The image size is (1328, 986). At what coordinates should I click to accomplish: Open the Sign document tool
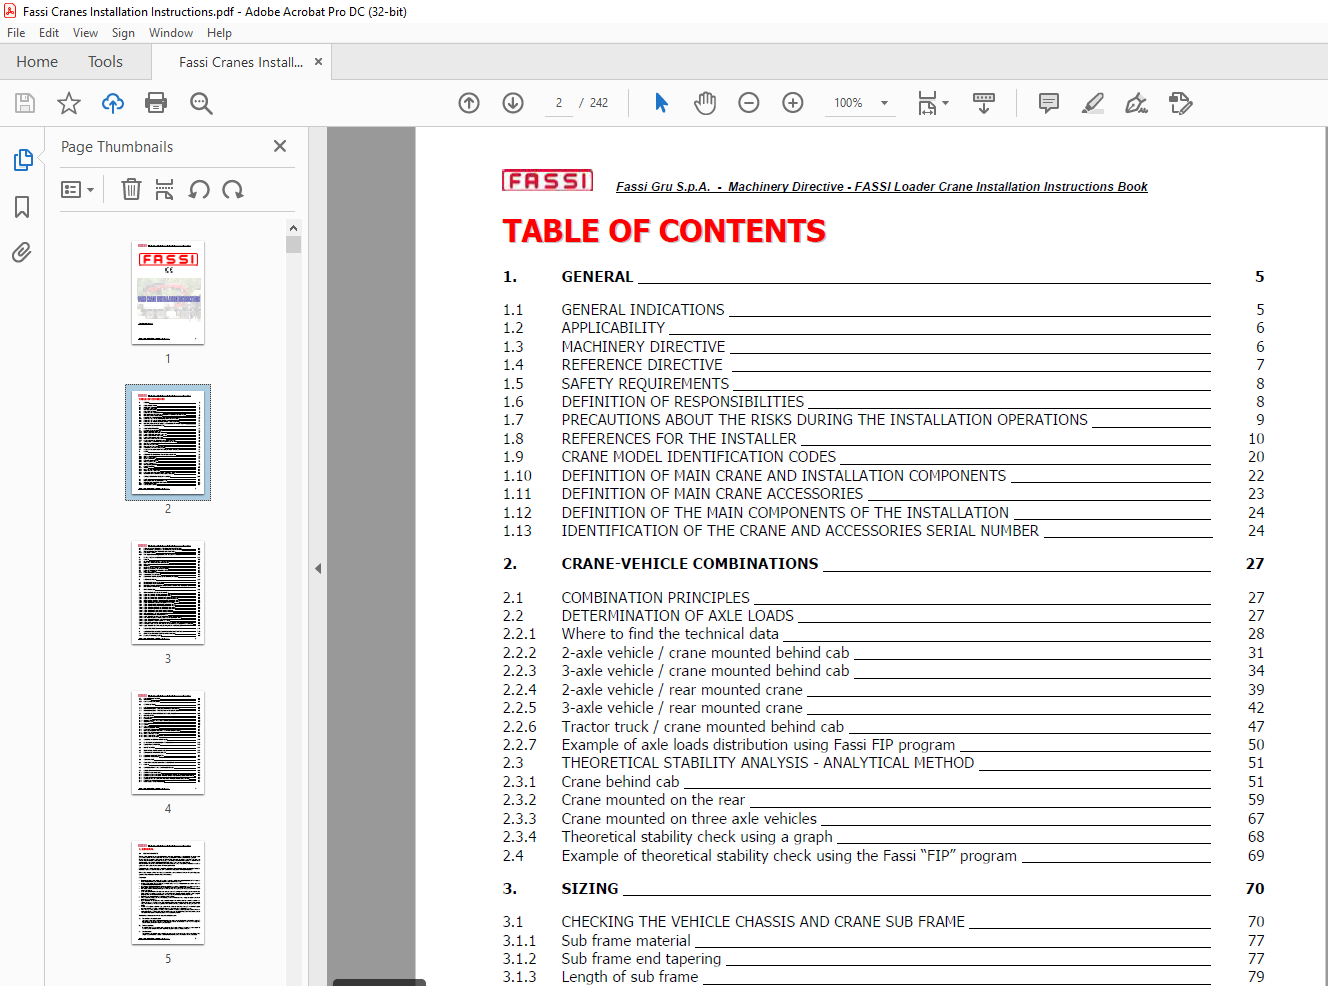click(1137, 103)
